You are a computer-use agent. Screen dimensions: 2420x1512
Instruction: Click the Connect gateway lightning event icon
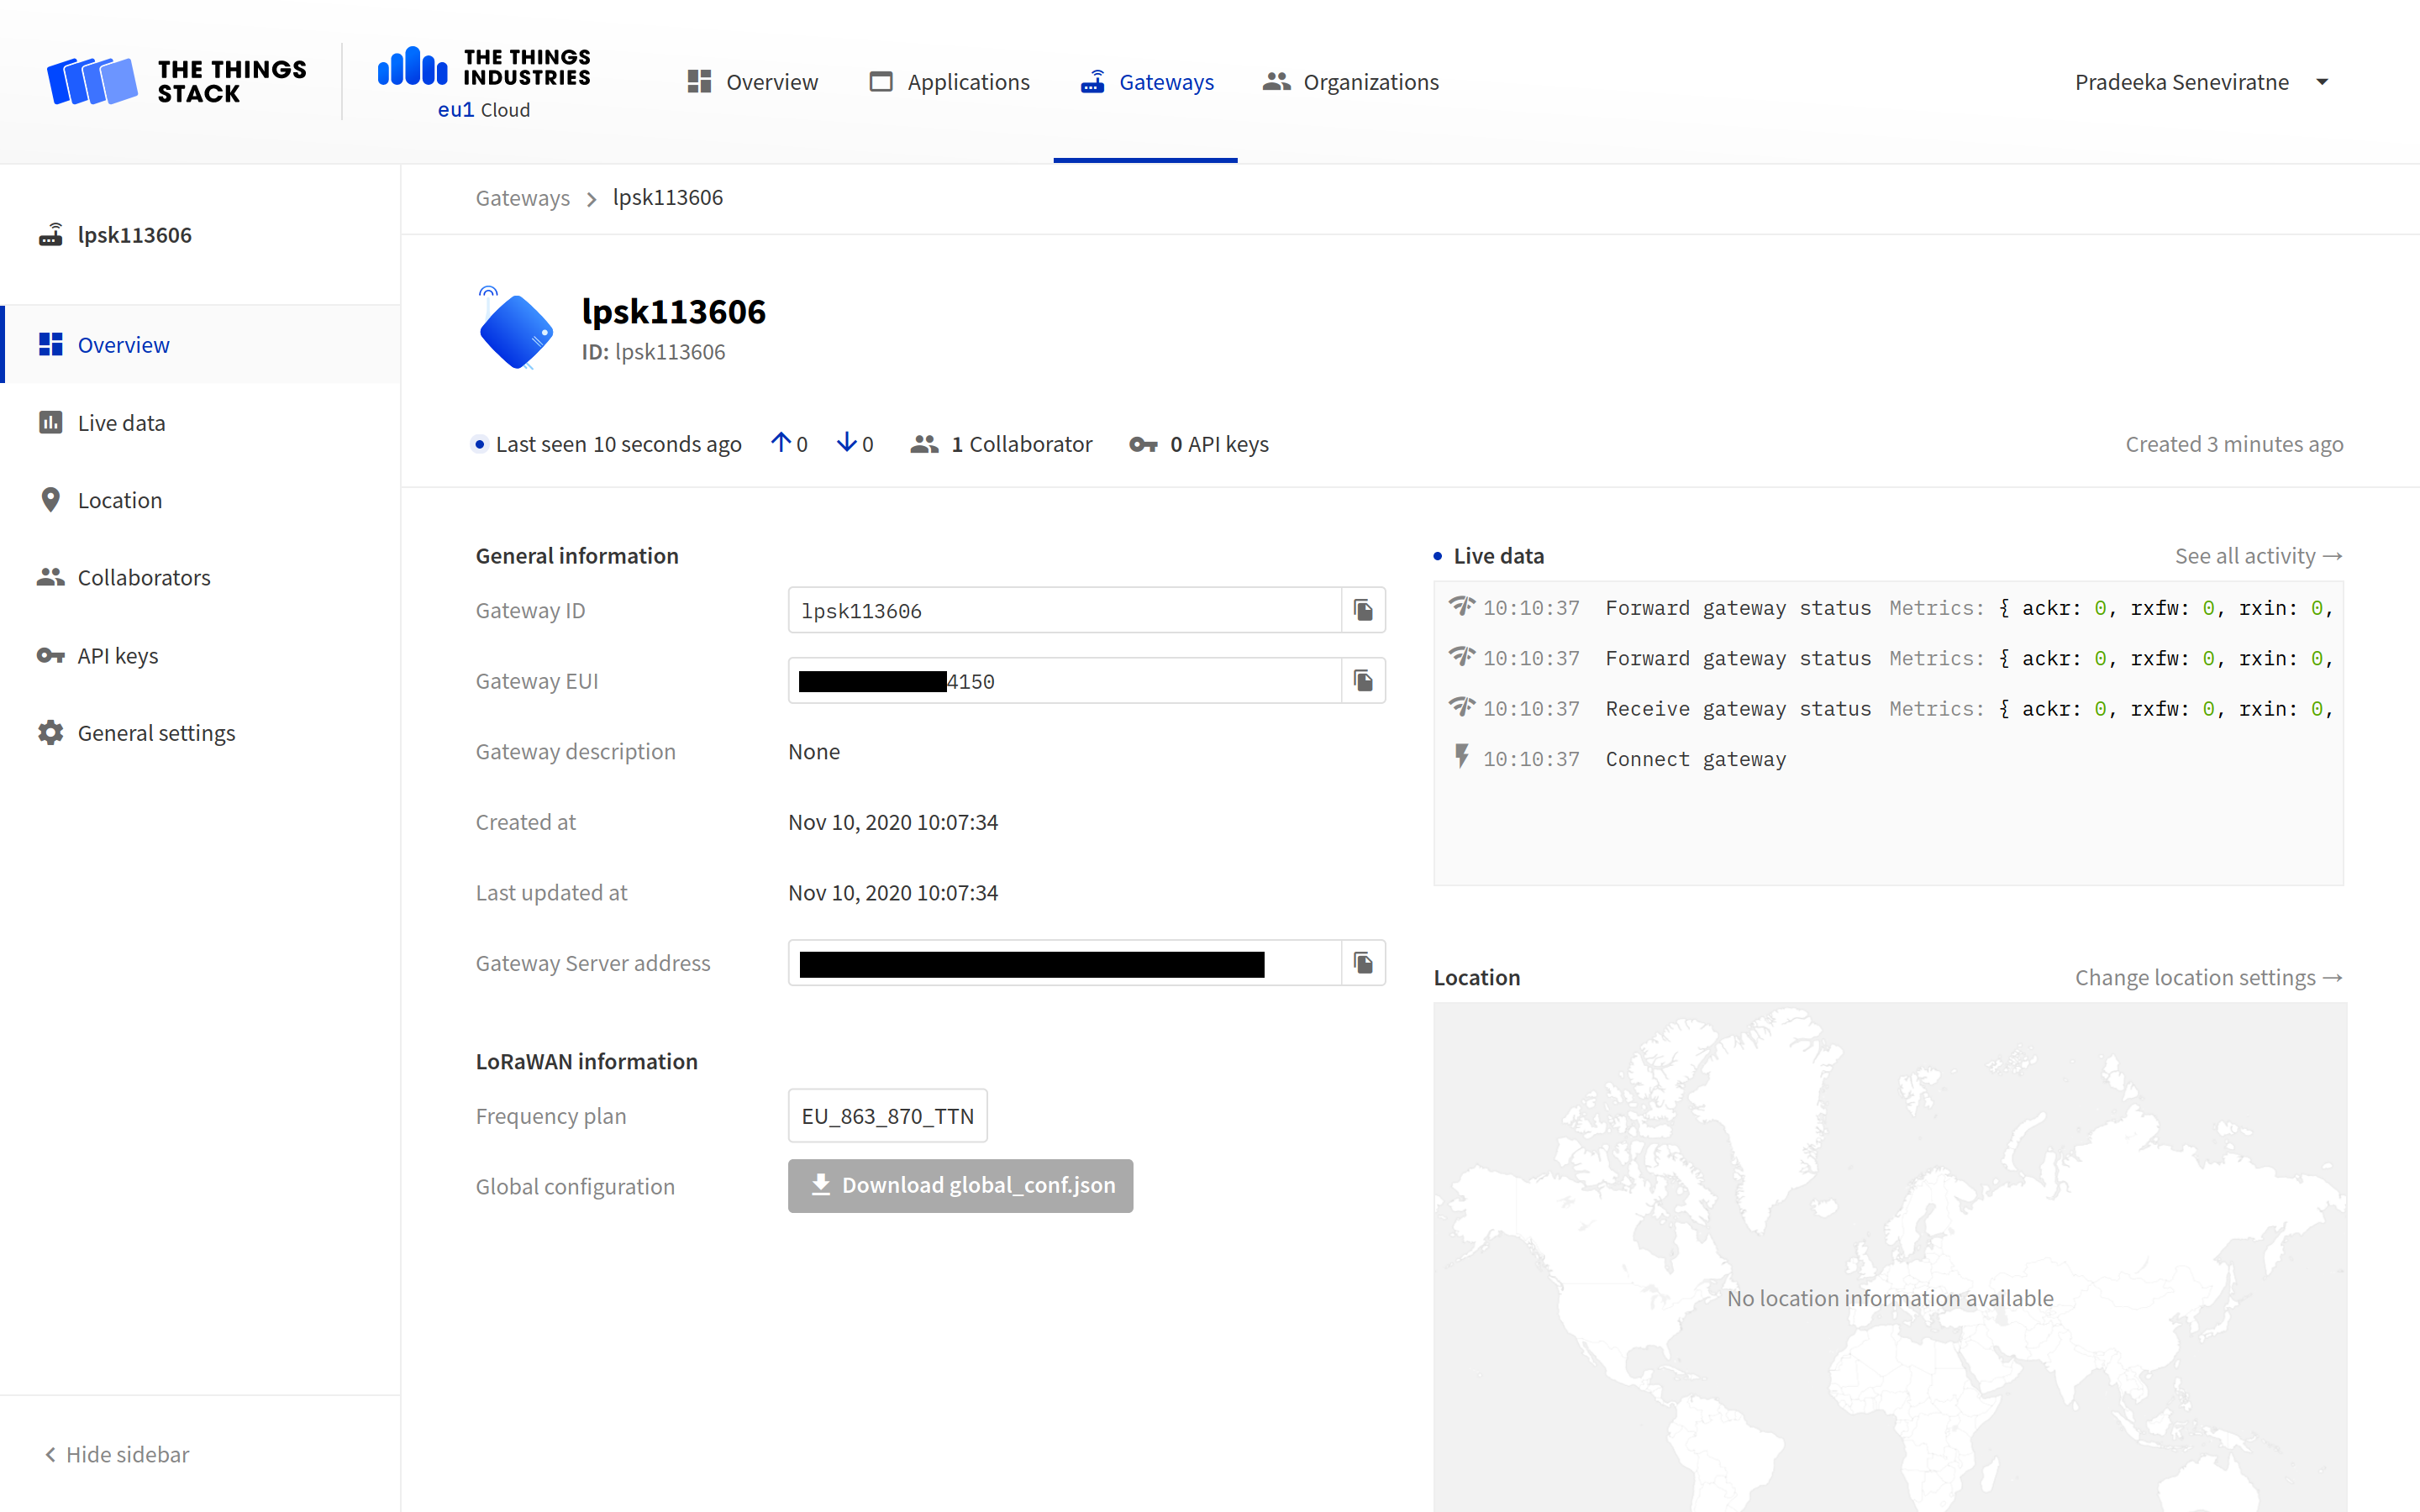(x=1462, y=757)
